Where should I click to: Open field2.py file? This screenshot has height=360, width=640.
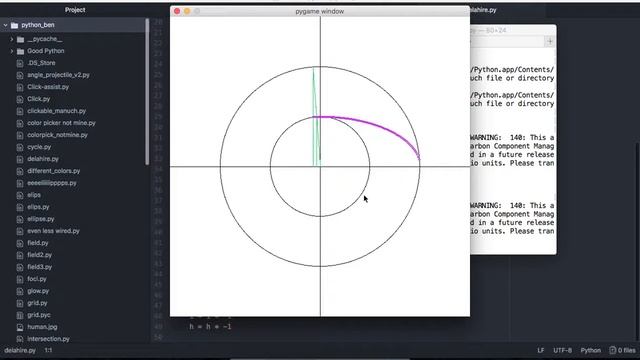click(39, 255)
